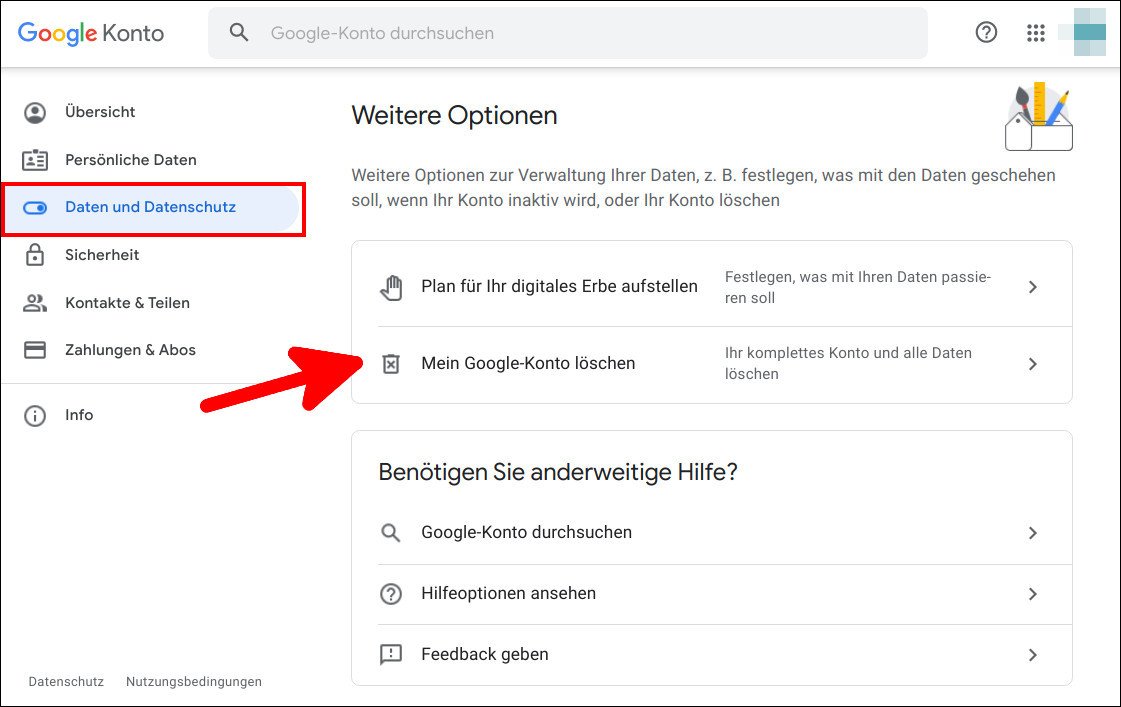Image resolution: width=1121 pixels, height=707 pixels.
Task: Open the Datenschutz footer link
Action: pos(66,682)
